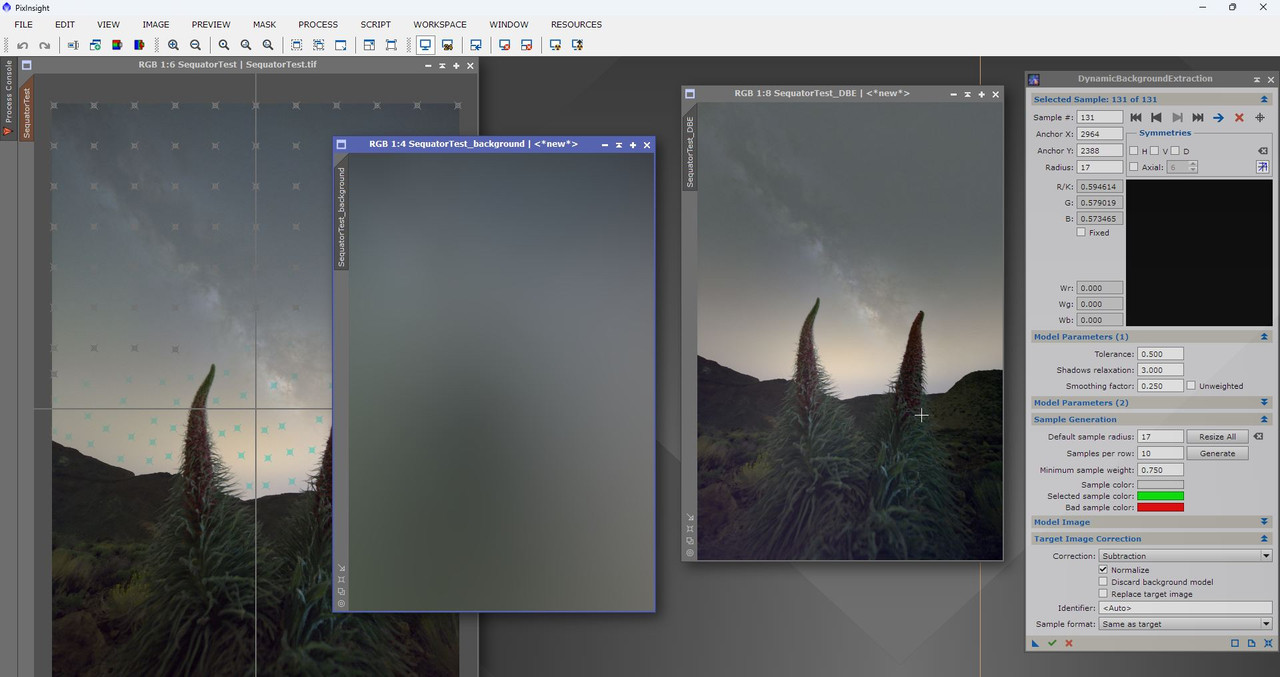Collapse the Selected Sample section

pyautogui.click(x=1264, y=100)
